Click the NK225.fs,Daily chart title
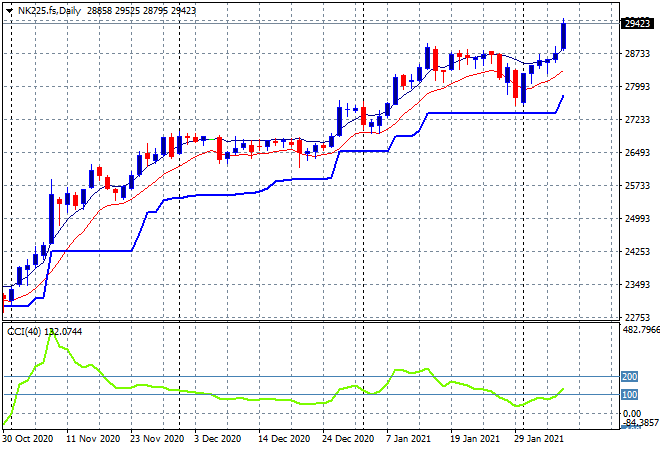 pos(49,11)
